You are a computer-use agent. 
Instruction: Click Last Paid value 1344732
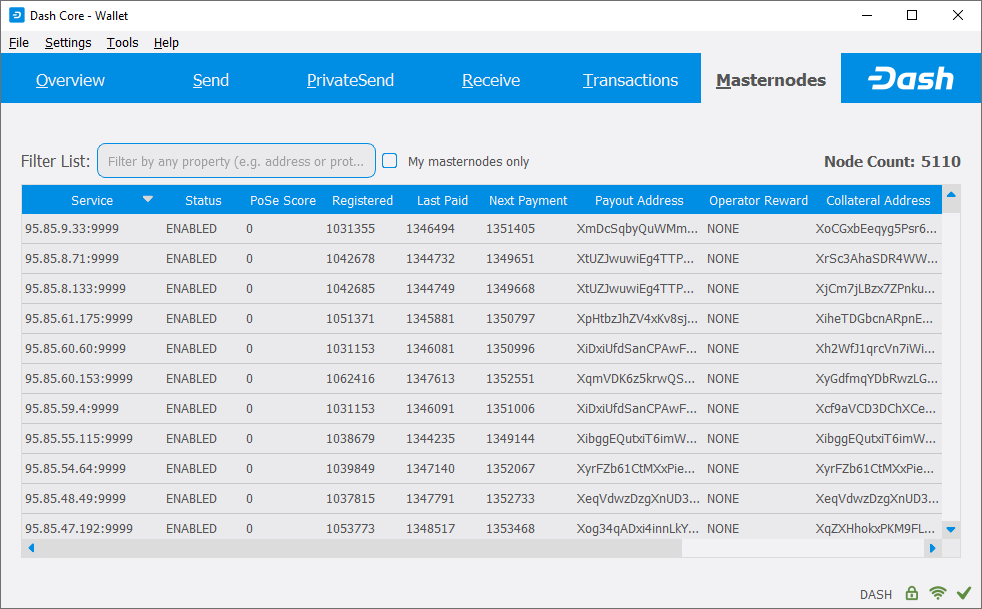click(x=430, y=259)
